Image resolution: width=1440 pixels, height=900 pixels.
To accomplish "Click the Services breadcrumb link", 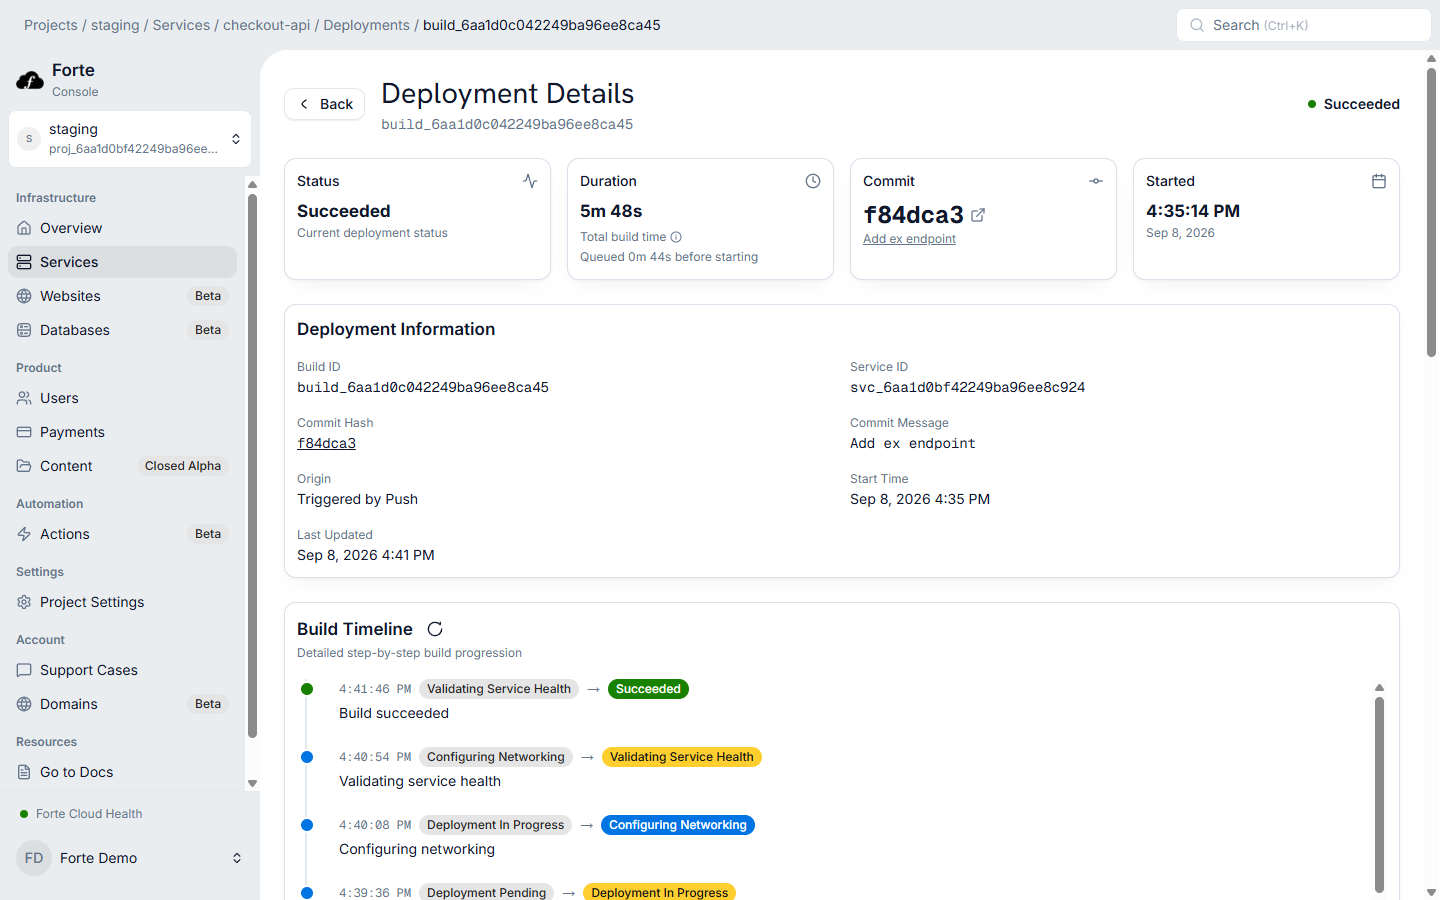I will [x=181, y=25].
